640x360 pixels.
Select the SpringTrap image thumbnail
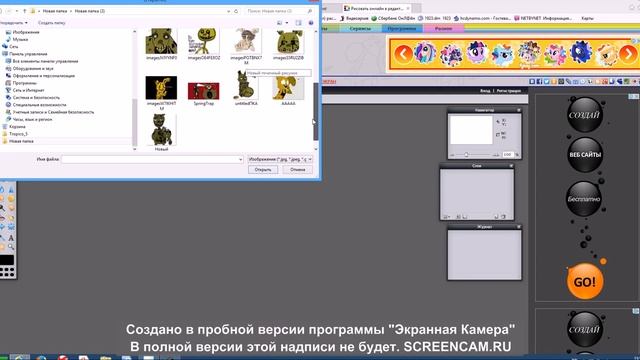203,91
